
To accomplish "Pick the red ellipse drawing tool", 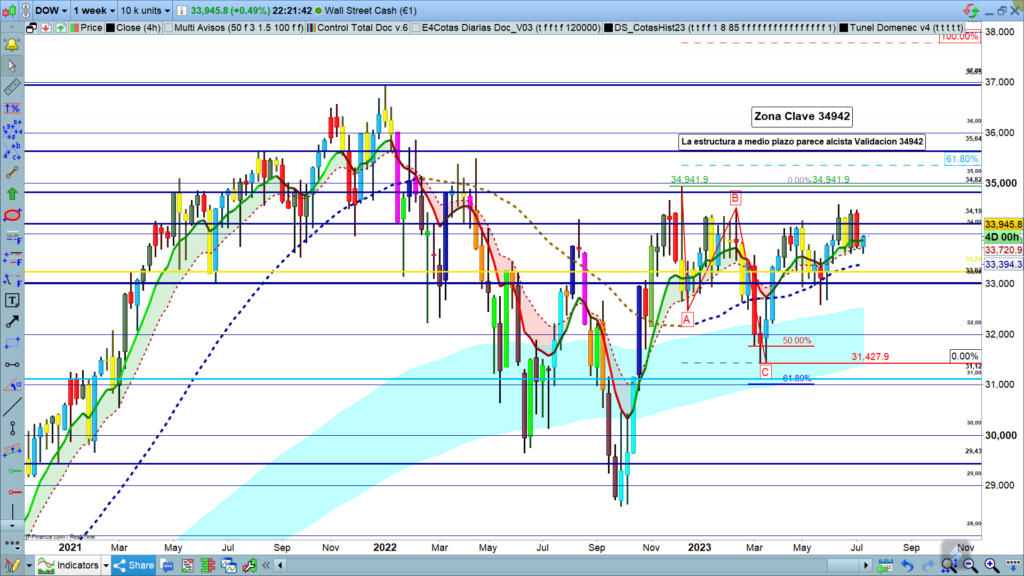I will pos(12,216).
